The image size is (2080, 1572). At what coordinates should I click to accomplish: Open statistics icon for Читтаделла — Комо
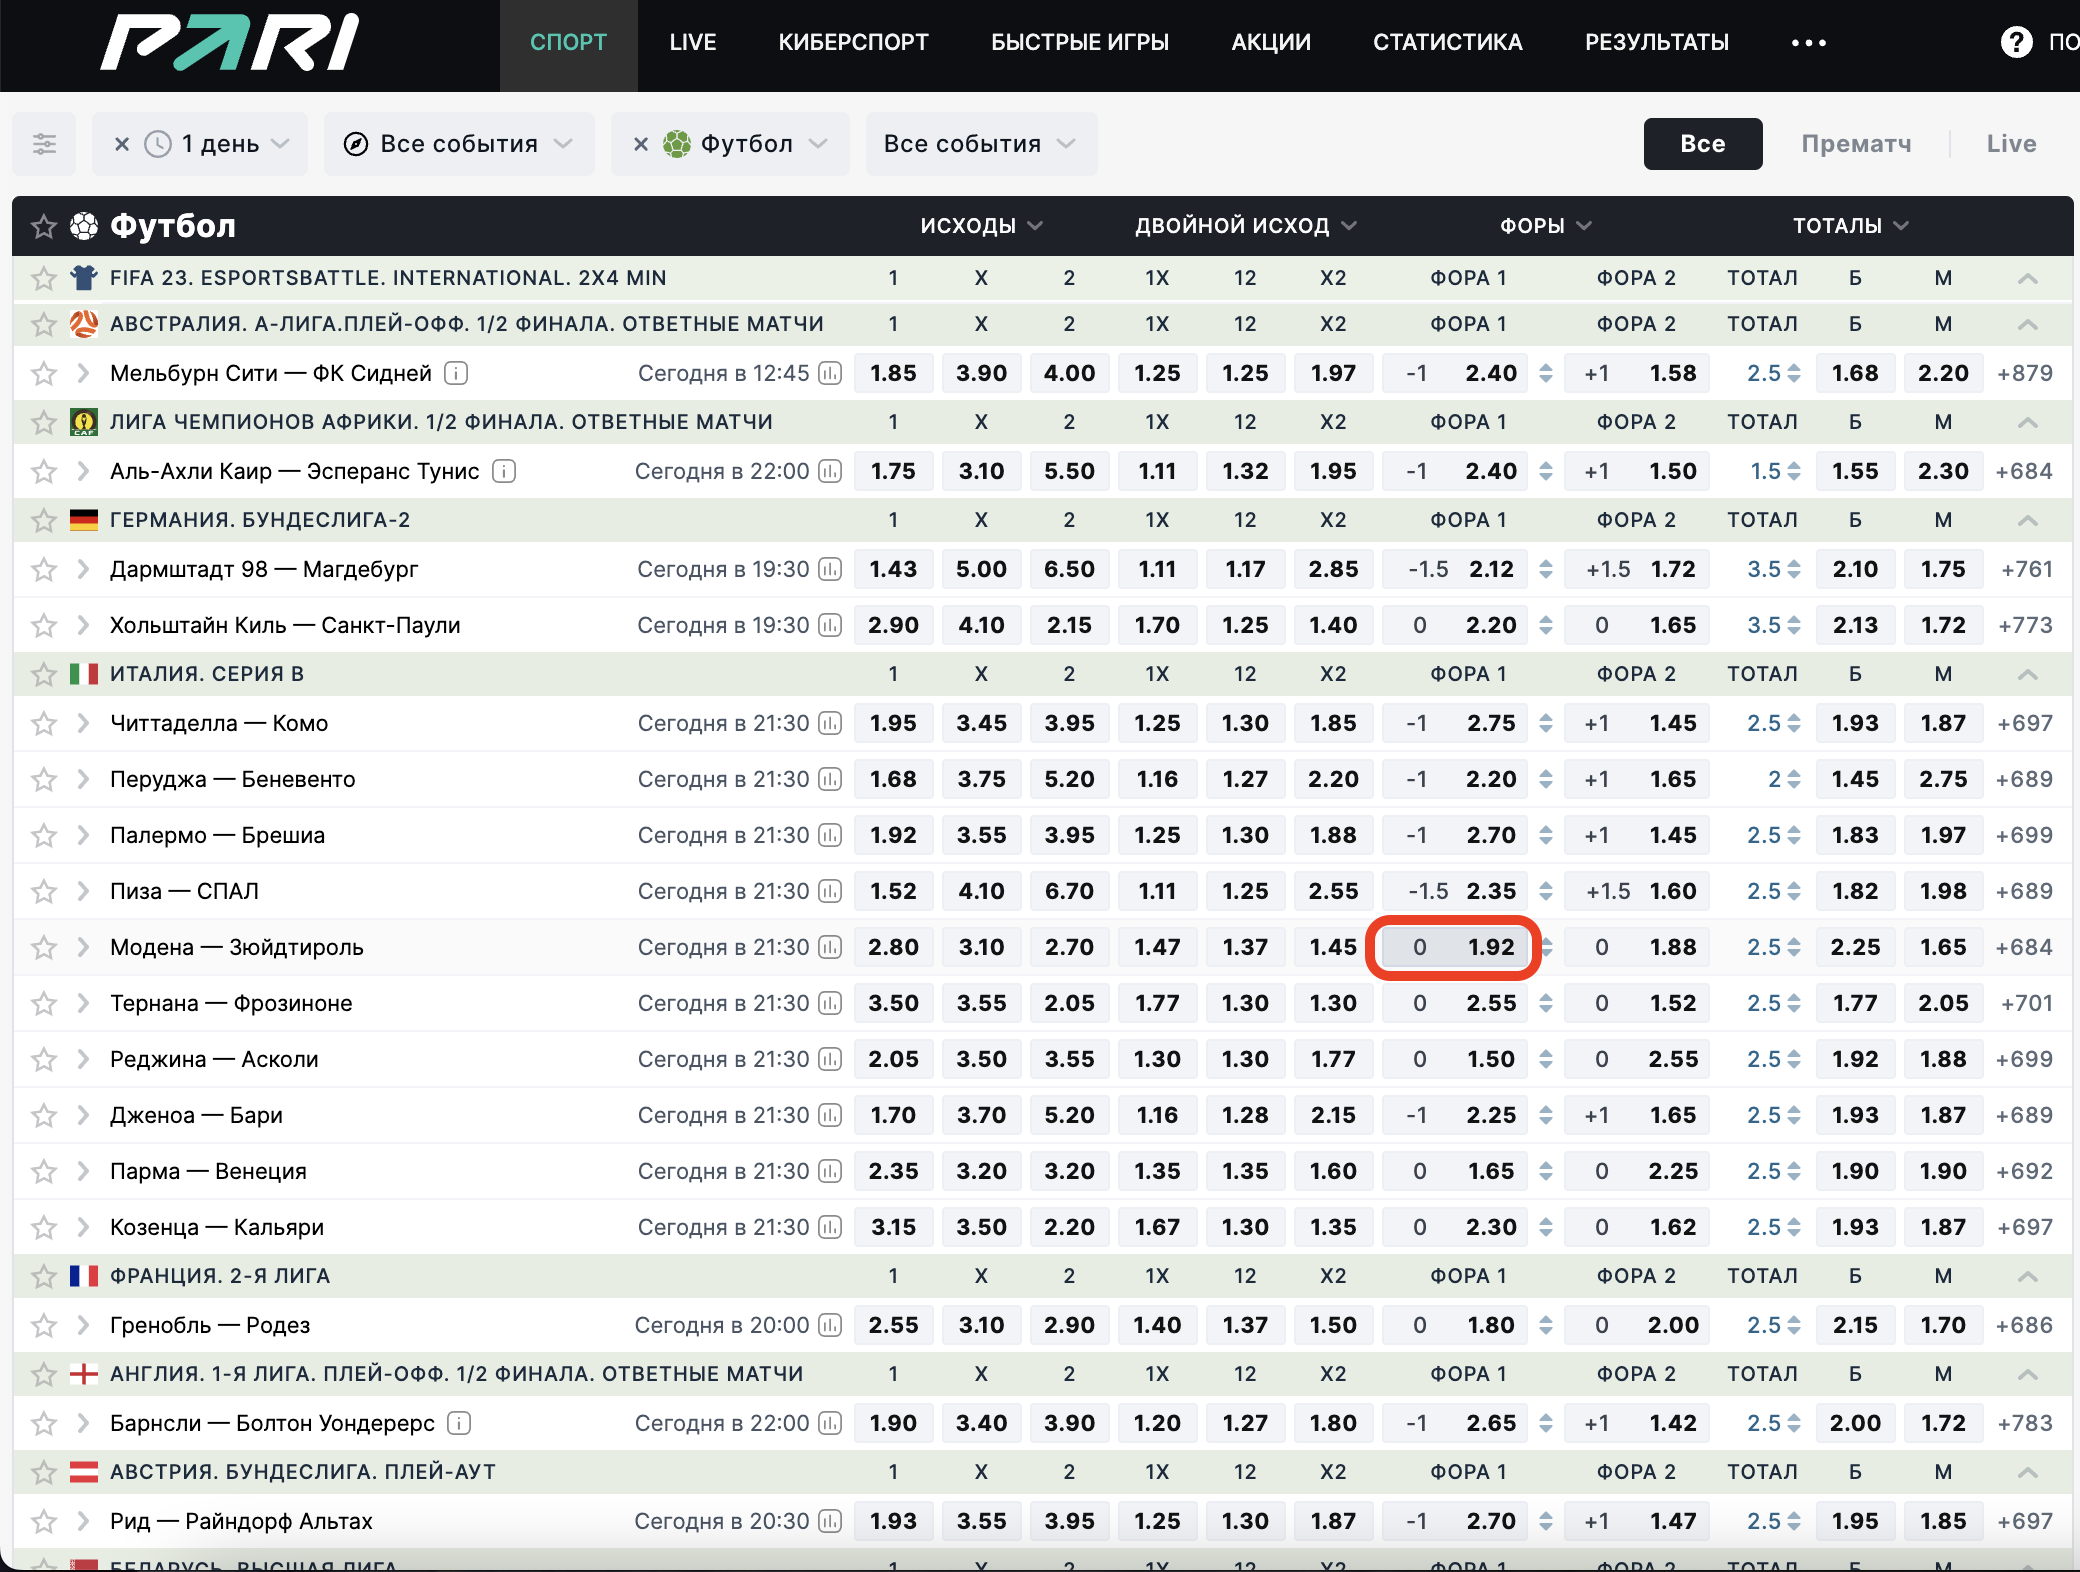click(830, 723)
